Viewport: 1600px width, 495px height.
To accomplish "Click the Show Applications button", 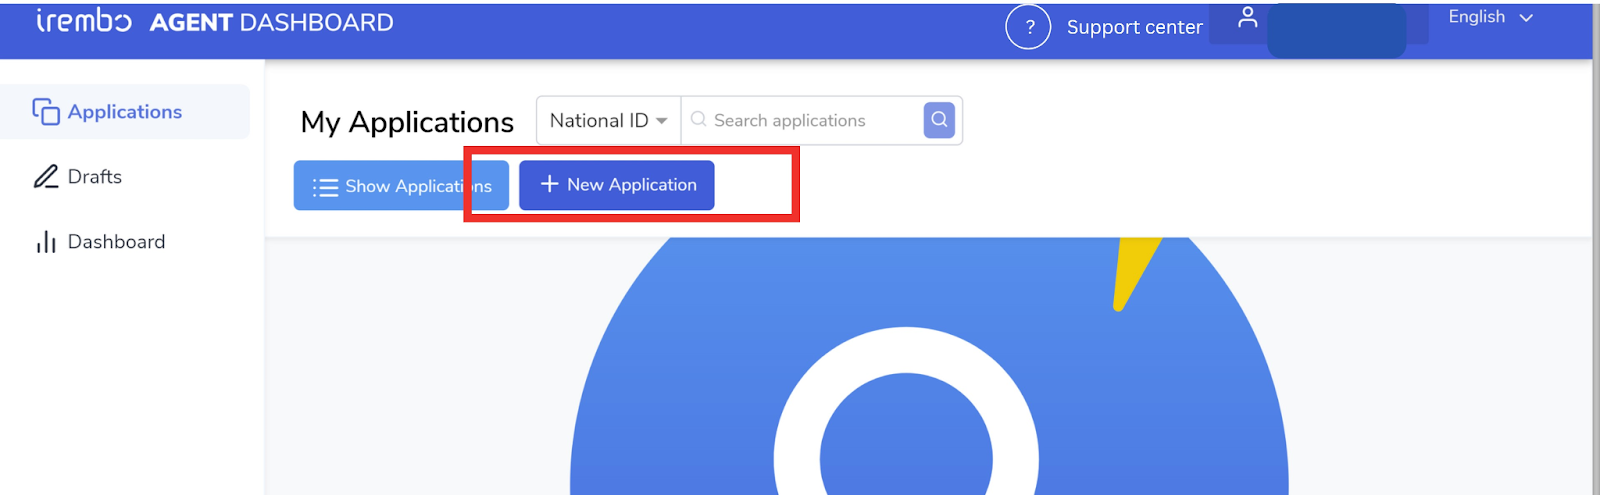I will click(x=401, y=186).
